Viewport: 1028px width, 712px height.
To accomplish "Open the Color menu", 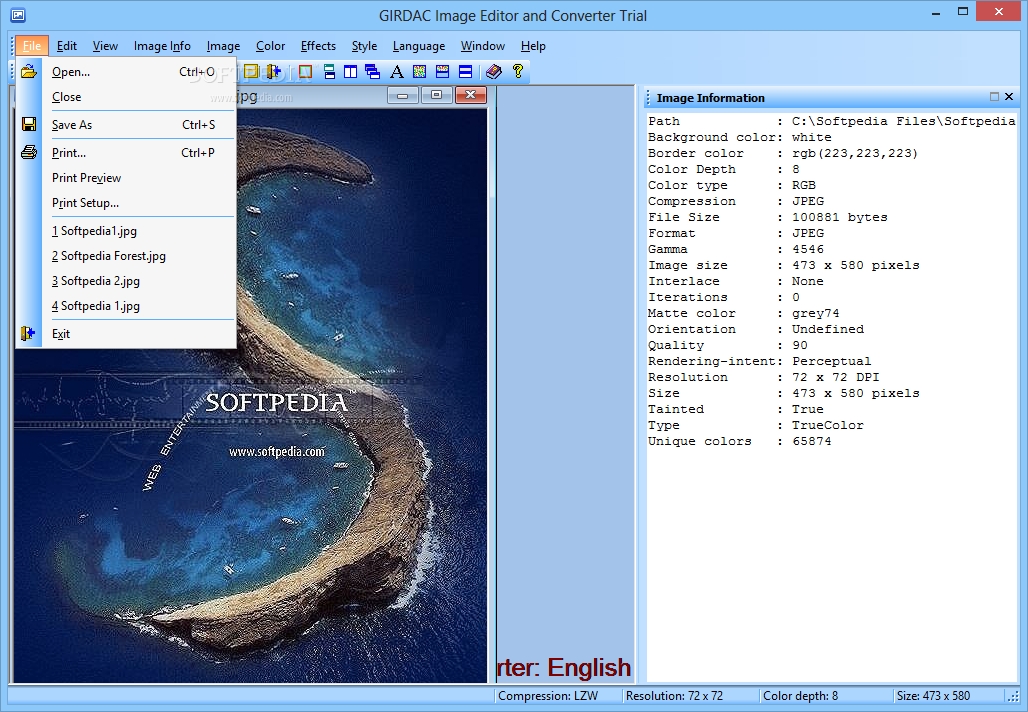I will pyautogui.click(x=270, y=46).
